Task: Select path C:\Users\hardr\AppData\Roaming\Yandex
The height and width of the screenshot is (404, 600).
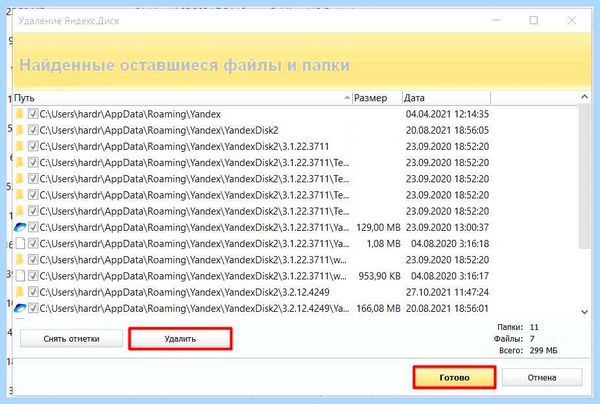Action: click(130, 114)
